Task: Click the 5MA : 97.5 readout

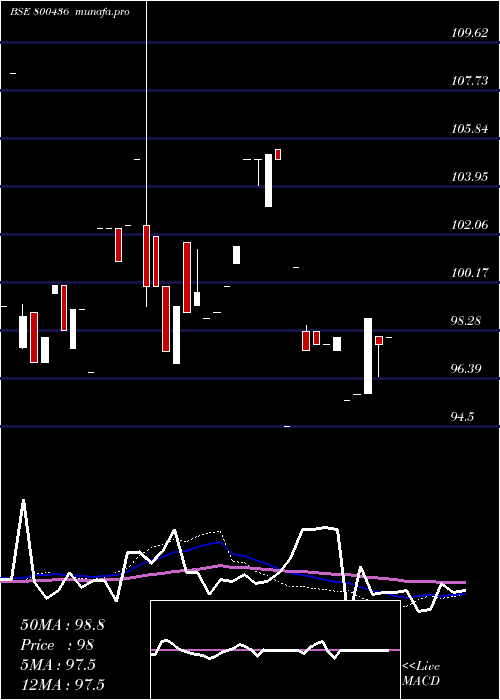Action: point(58,665)
